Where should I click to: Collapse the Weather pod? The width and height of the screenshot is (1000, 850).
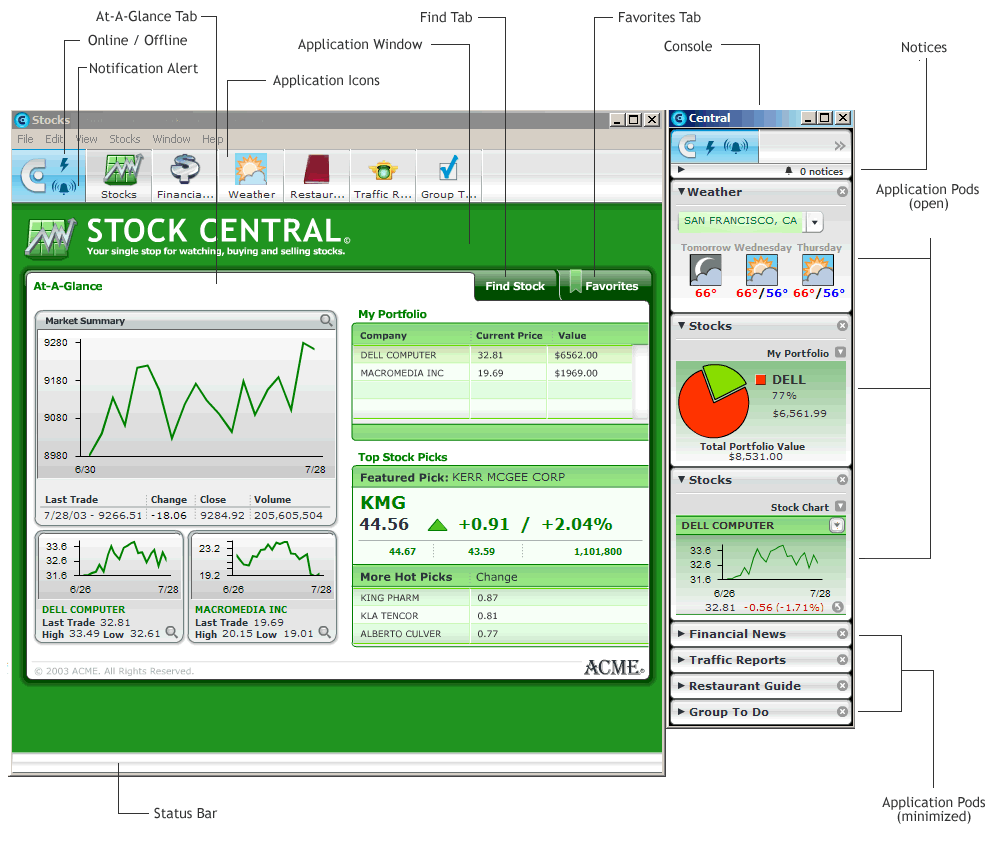pos(682,191)
